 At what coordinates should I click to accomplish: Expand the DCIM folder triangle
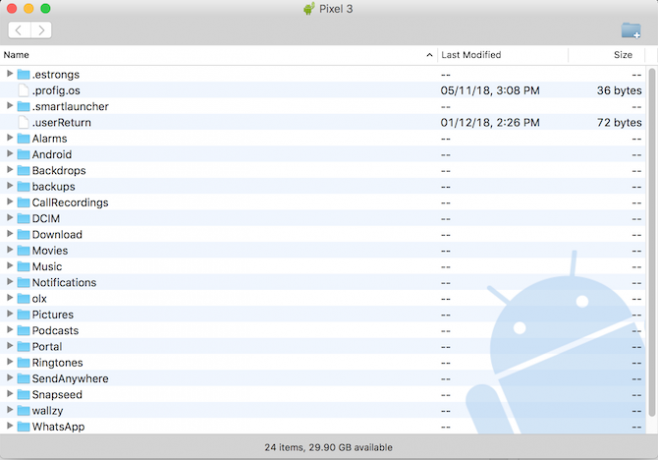click(x=10, y=218)
